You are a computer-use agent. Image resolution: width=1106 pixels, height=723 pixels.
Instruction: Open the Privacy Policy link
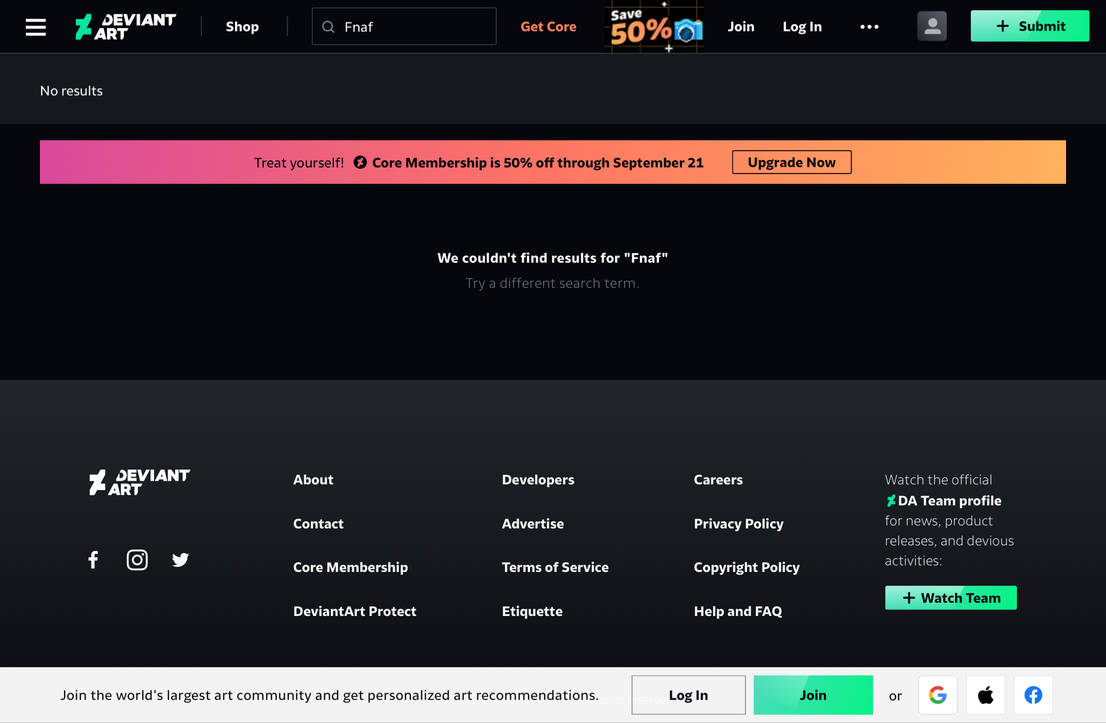point(739,523)
